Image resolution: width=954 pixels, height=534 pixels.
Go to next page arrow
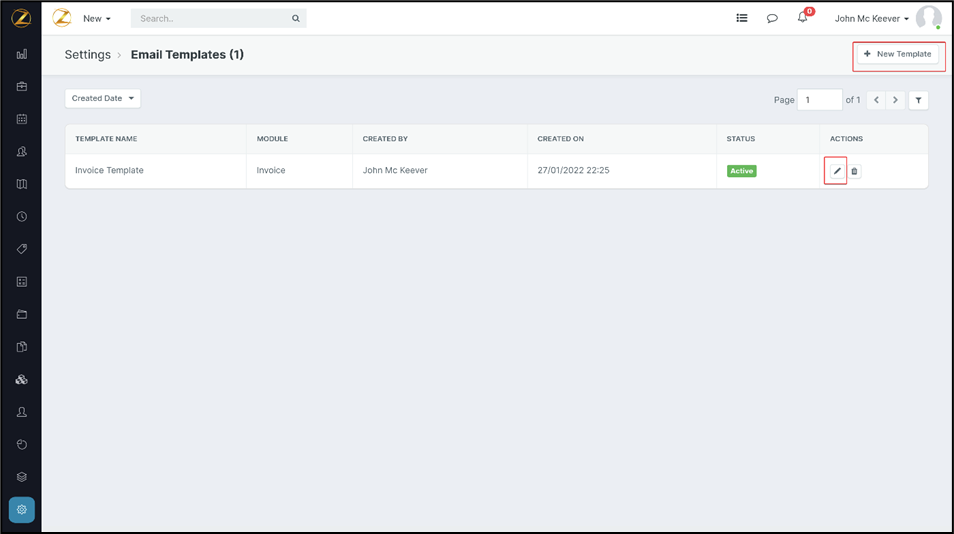pos(895,100)
